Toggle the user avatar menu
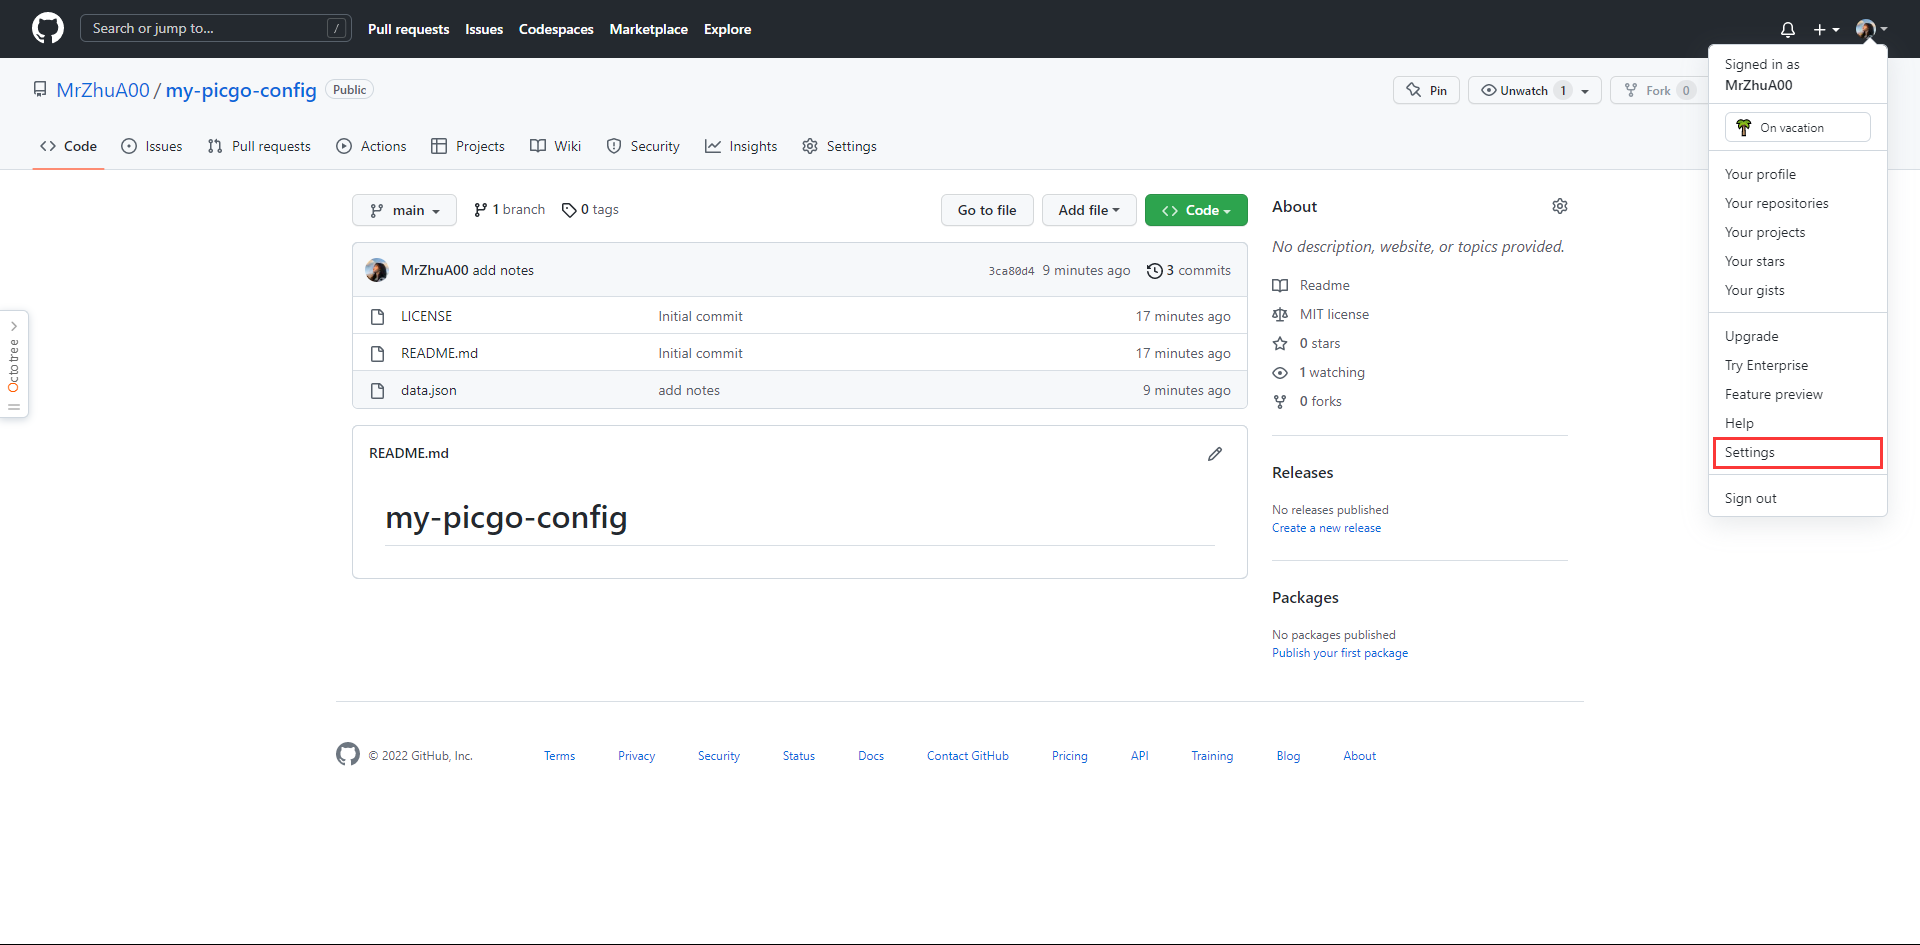1920x945 pixels. tap(1871, 29)
